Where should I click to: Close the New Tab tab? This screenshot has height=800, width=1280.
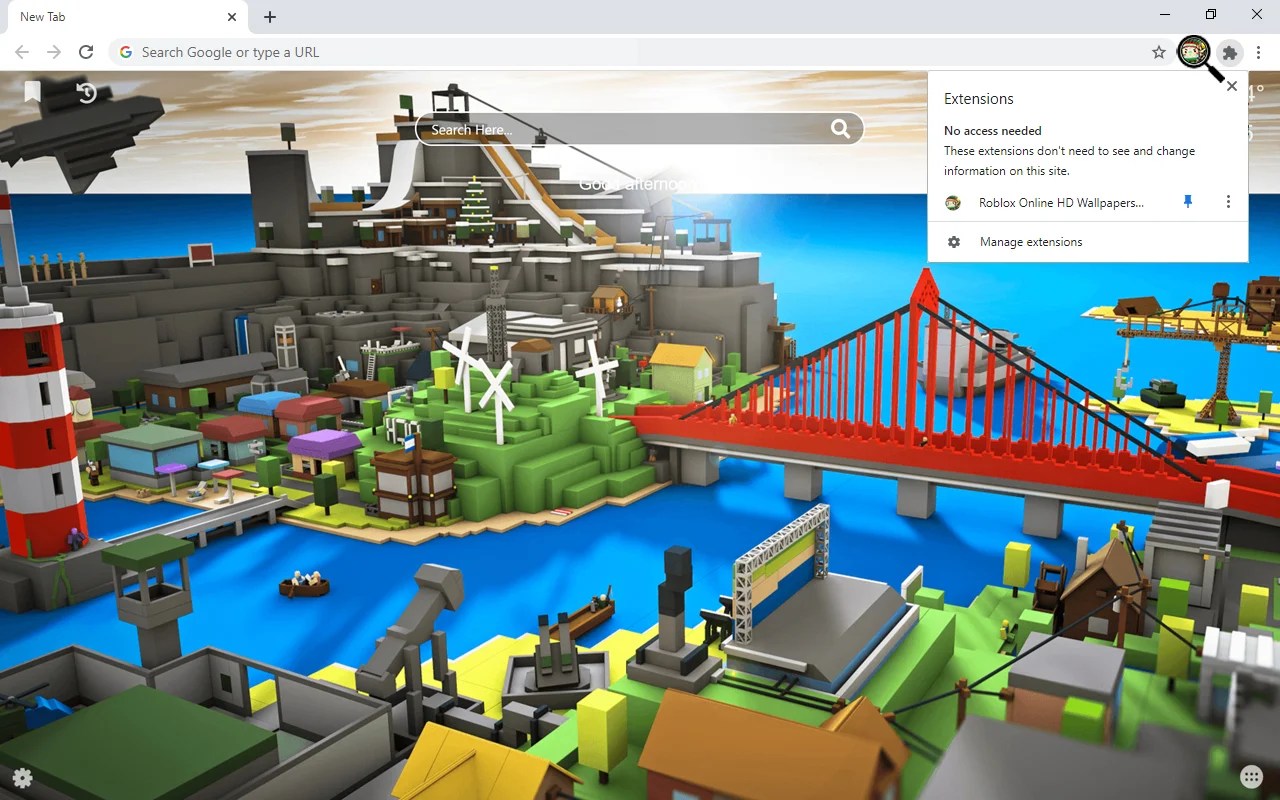point(232,17)
